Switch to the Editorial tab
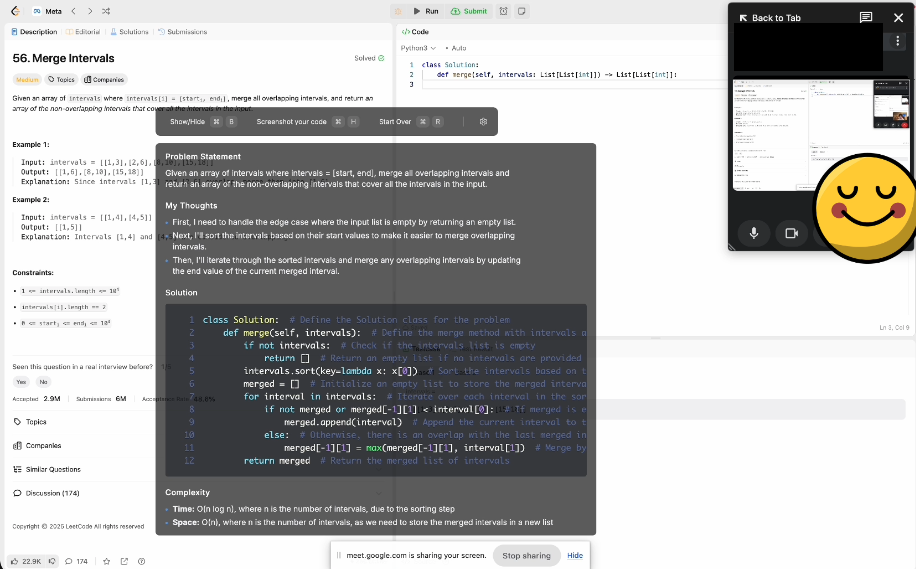 click(83, 32)
